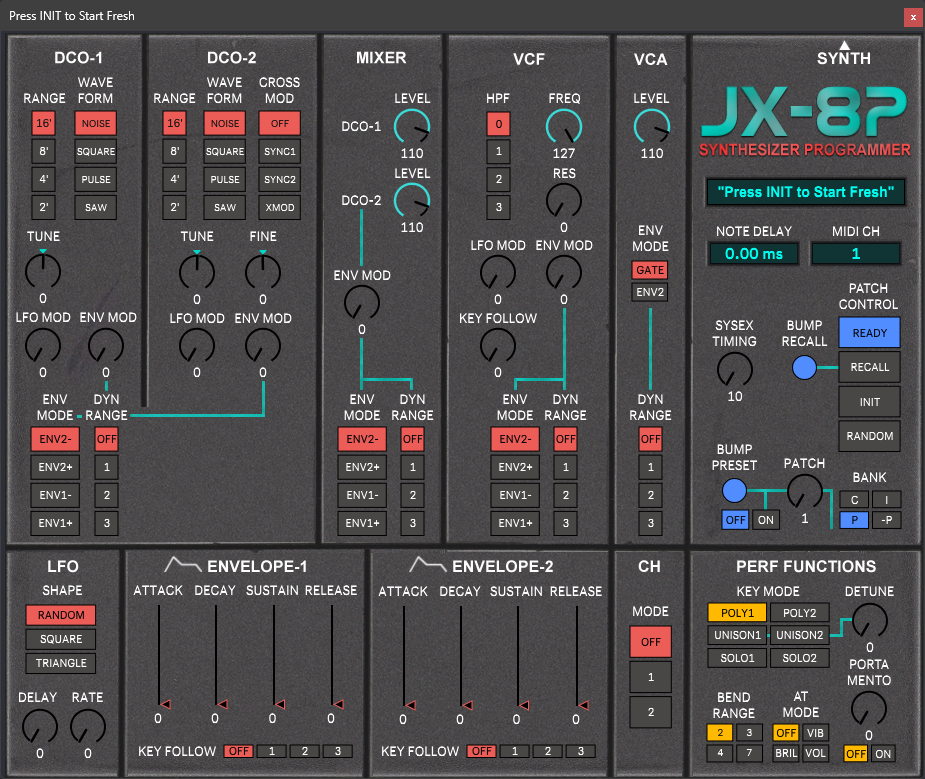The width and height of the screenshot is (925, 779).
Task: Select LFO shape TRIANGLE
Action: click(61, 663)
